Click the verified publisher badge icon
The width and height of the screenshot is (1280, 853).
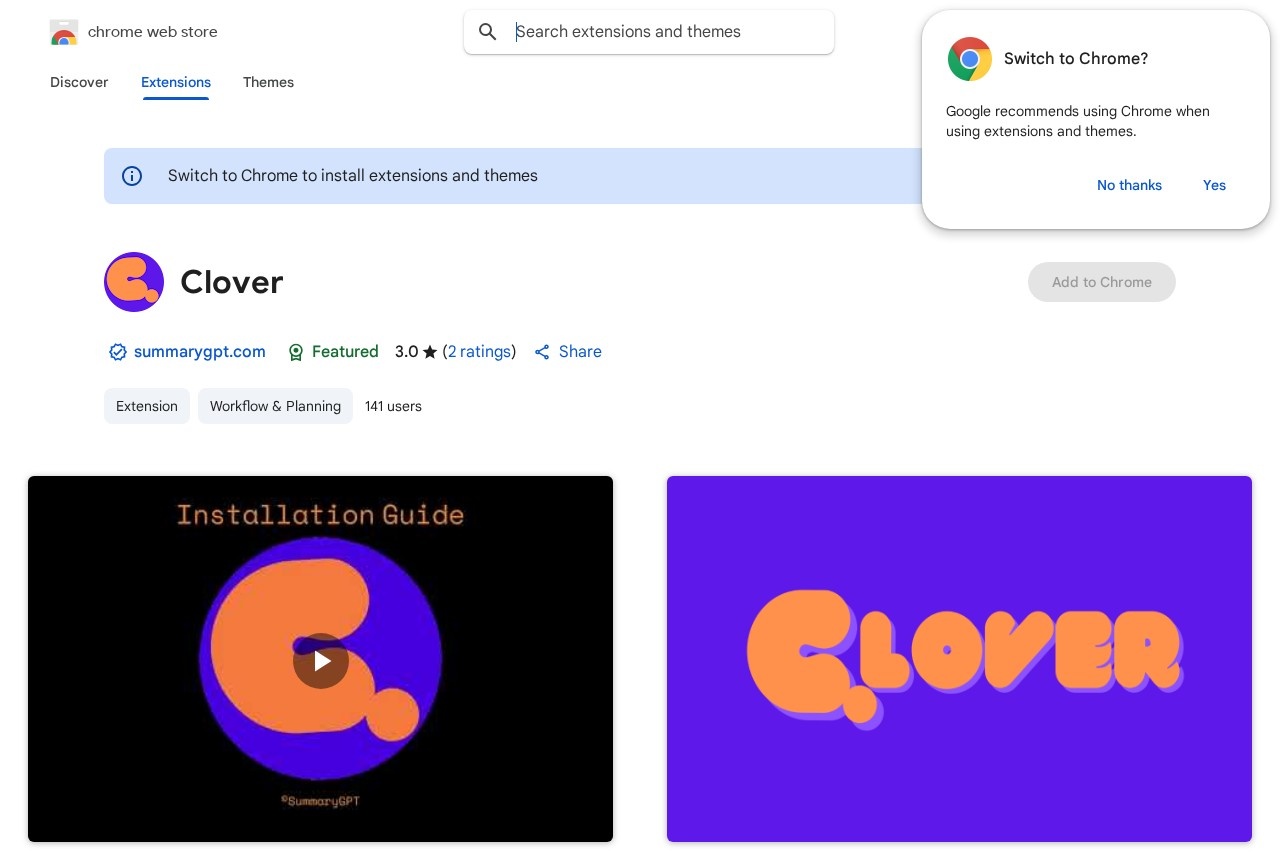click(x=118, y=352)
